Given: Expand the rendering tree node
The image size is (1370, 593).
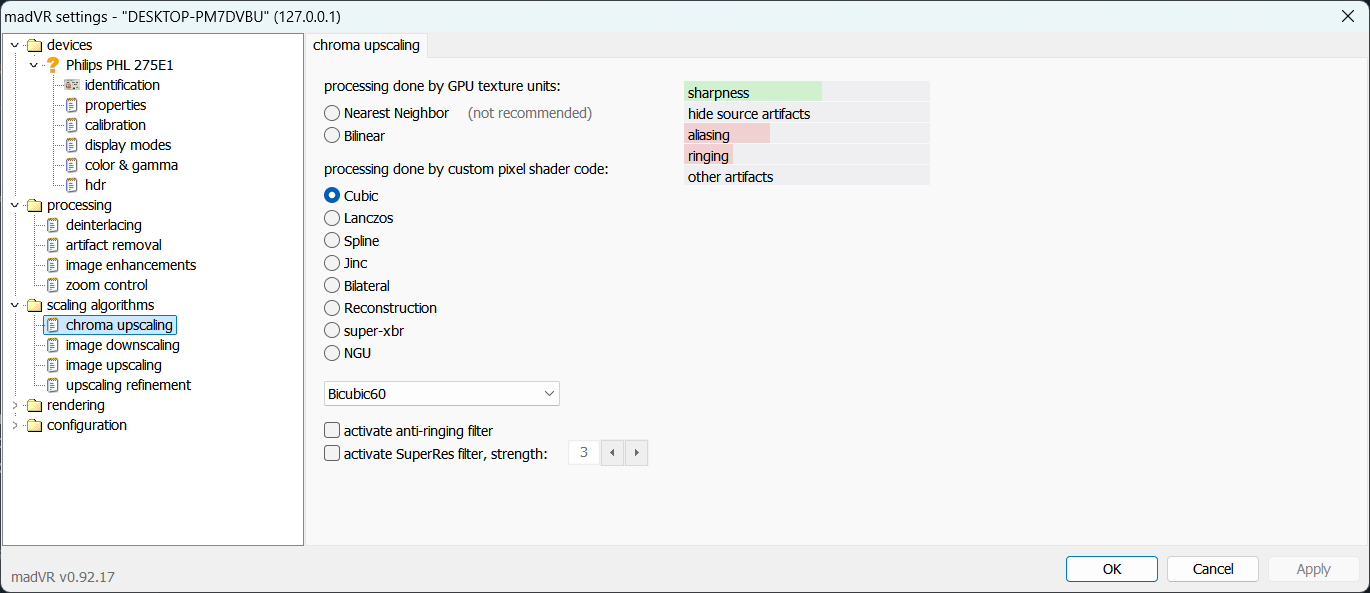Looking at the screenshot, I should click(x=15, y=405).
